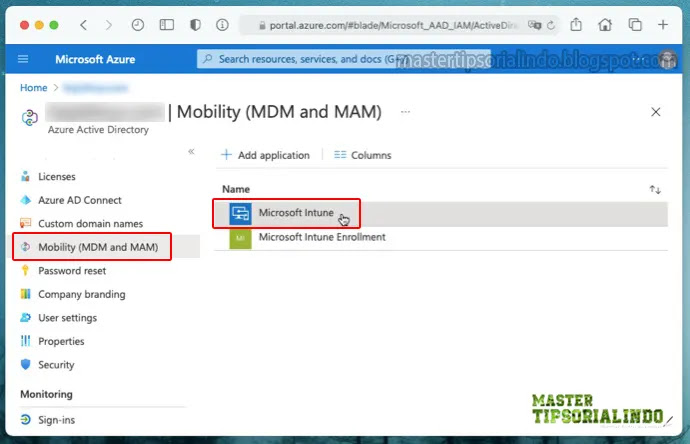690x444 pixels.
Task: Open the privacy shield icon
Action: [195, 25]
